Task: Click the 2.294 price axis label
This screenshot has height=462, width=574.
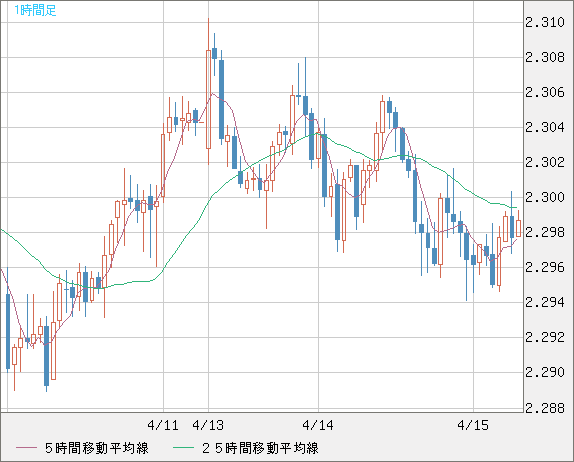Action: click(x=545, y=302)
